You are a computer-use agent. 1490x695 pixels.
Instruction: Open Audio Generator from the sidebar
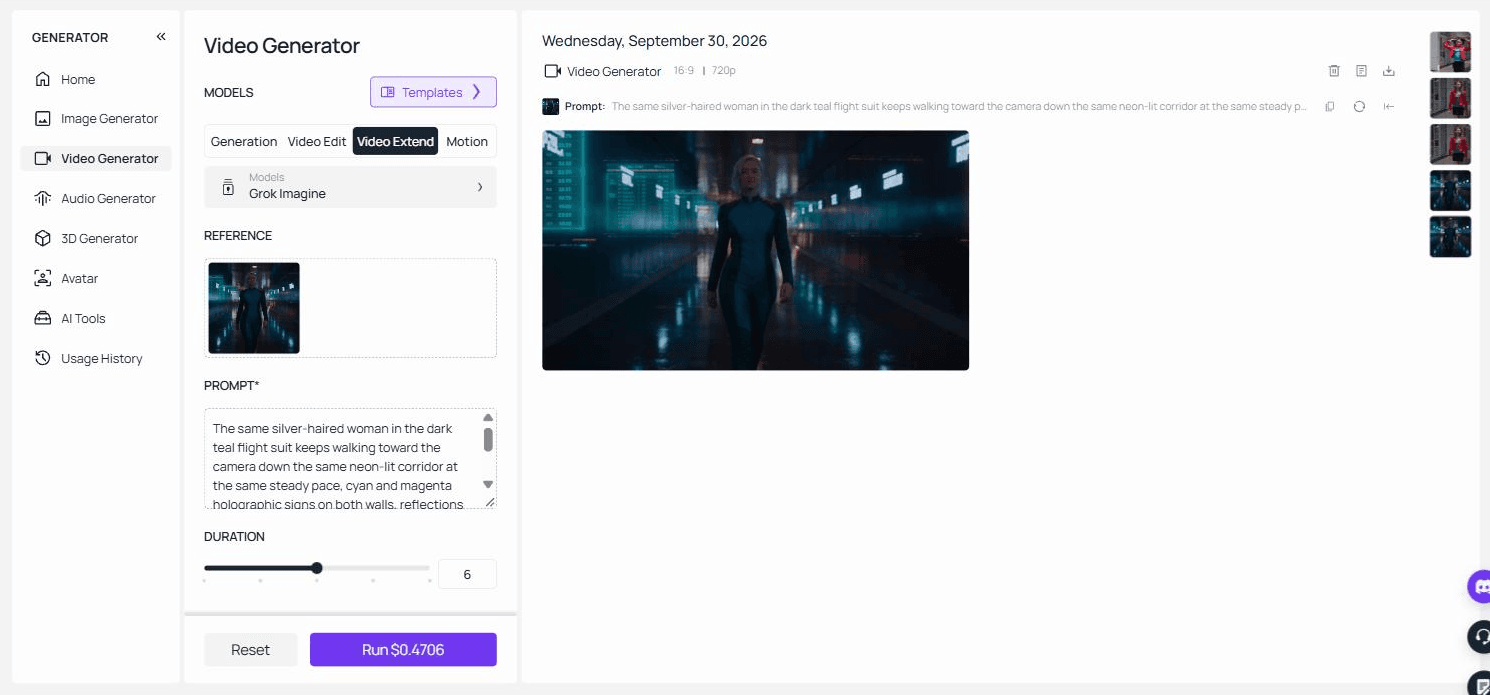(96, 198)
